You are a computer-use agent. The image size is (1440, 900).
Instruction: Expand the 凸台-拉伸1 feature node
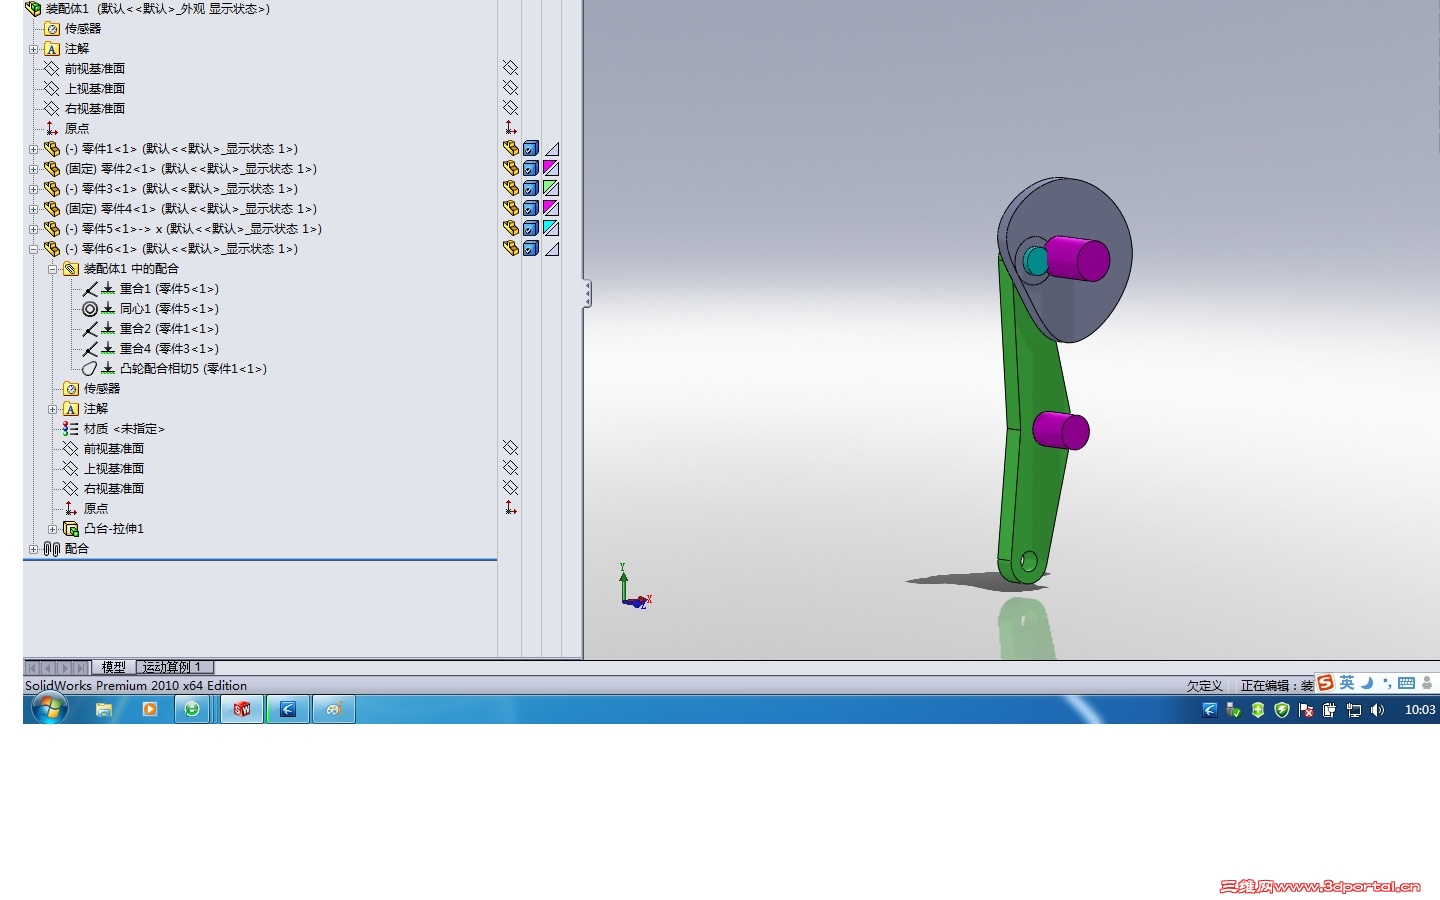click(x=52, y=529)
